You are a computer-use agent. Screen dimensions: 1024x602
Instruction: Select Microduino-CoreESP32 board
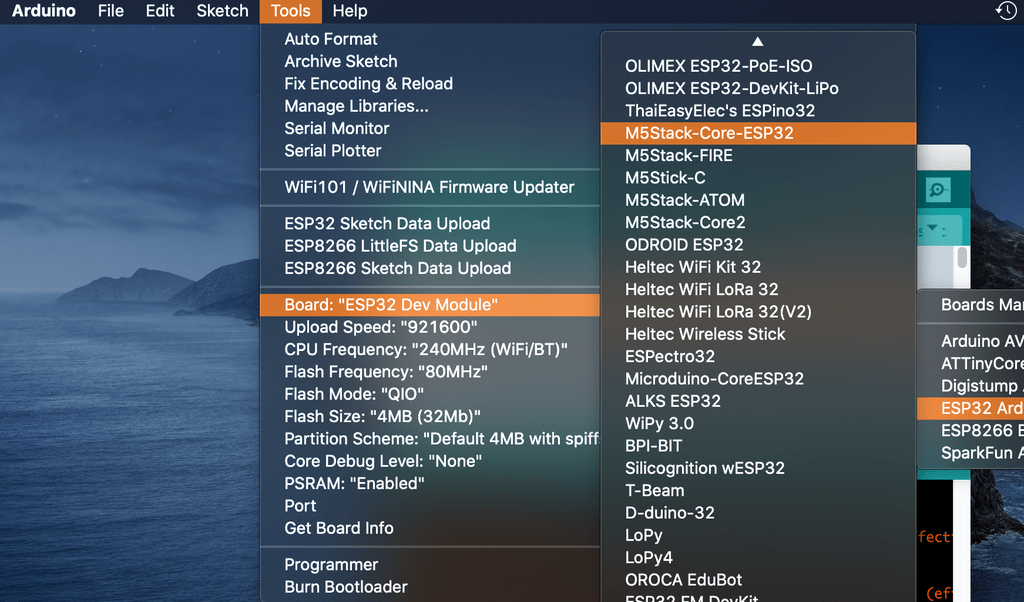click(758, 379)
